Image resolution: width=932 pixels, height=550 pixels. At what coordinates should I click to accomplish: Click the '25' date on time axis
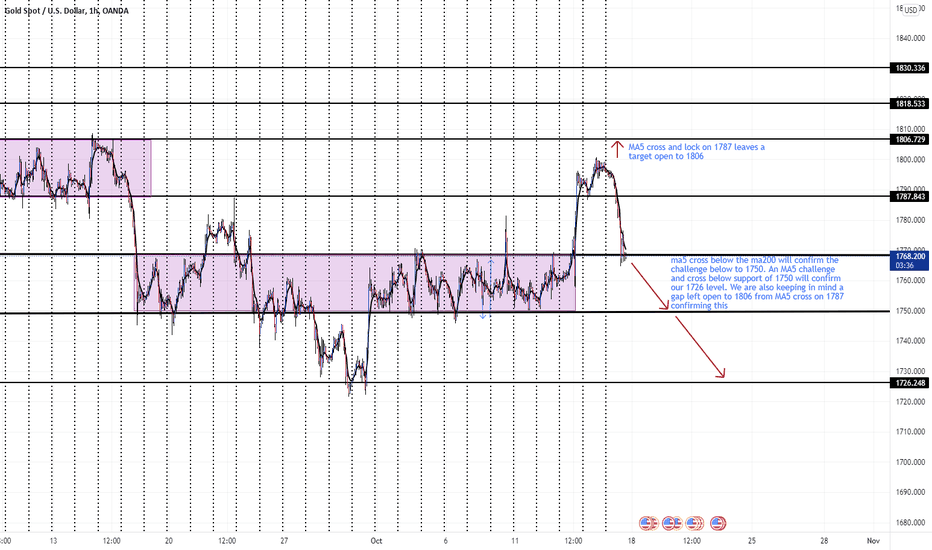(x=752, y=541)
